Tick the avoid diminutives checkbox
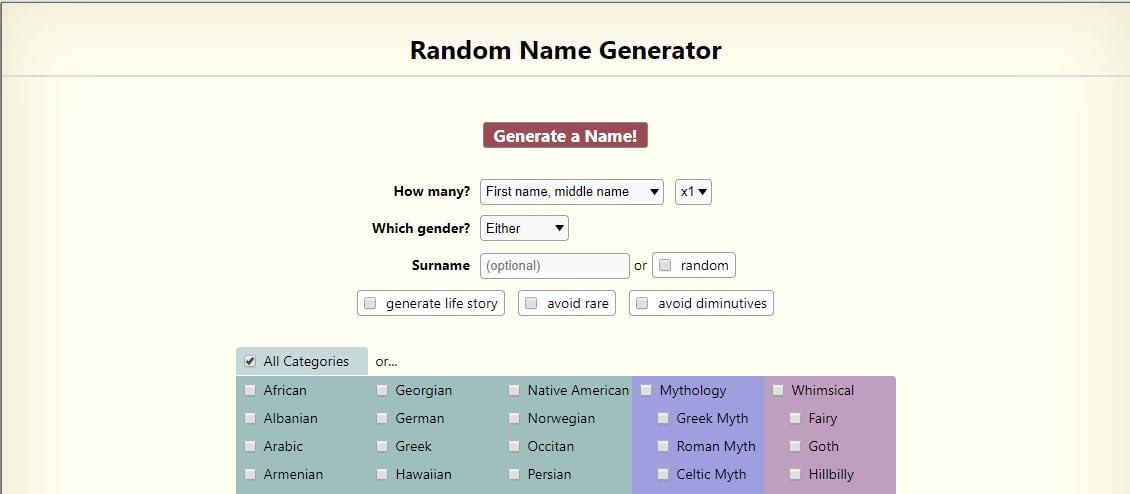 pyautogui.click(x=642, y=304)
